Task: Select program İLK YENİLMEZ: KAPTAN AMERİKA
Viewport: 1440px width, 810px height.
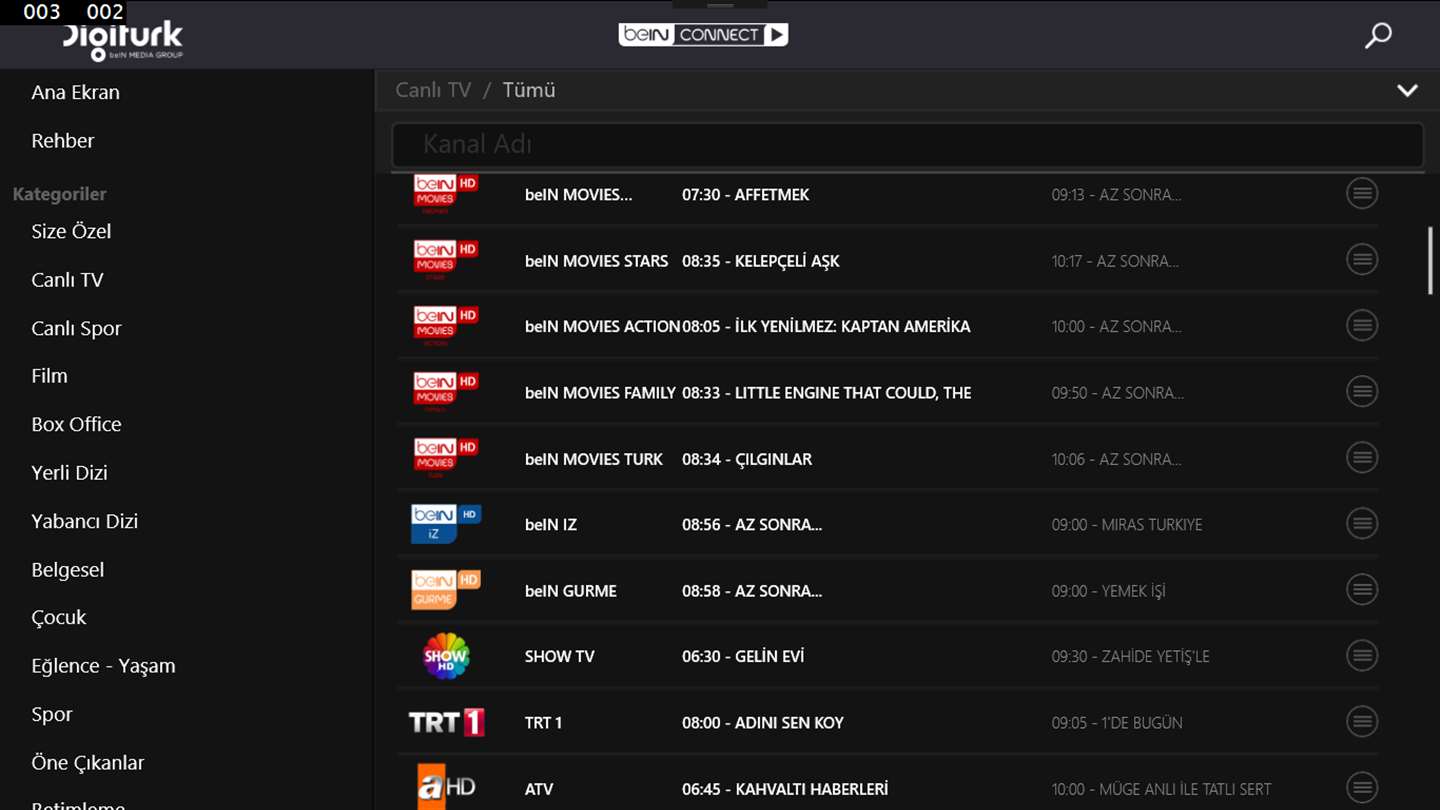Action: click(852, 327)
